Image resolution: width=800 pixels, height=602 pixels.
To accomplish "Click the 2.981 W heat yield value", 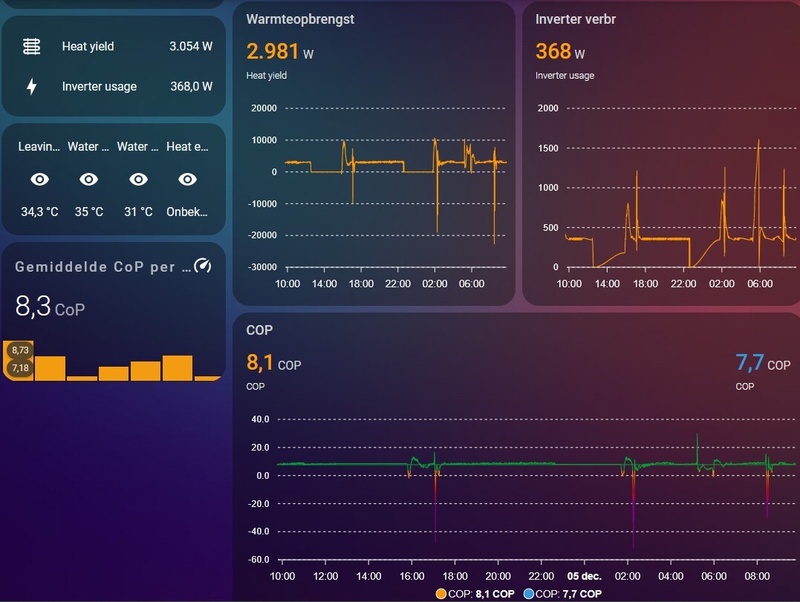I will (x=280, y=52).
